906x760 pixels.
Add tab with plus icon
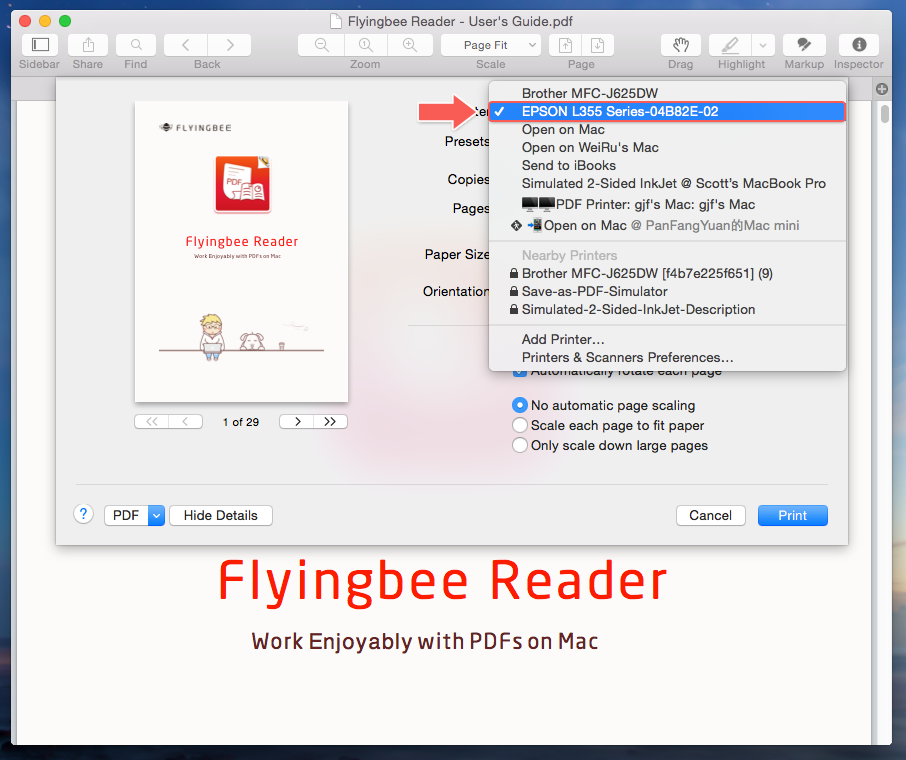(x=882, y=89)
